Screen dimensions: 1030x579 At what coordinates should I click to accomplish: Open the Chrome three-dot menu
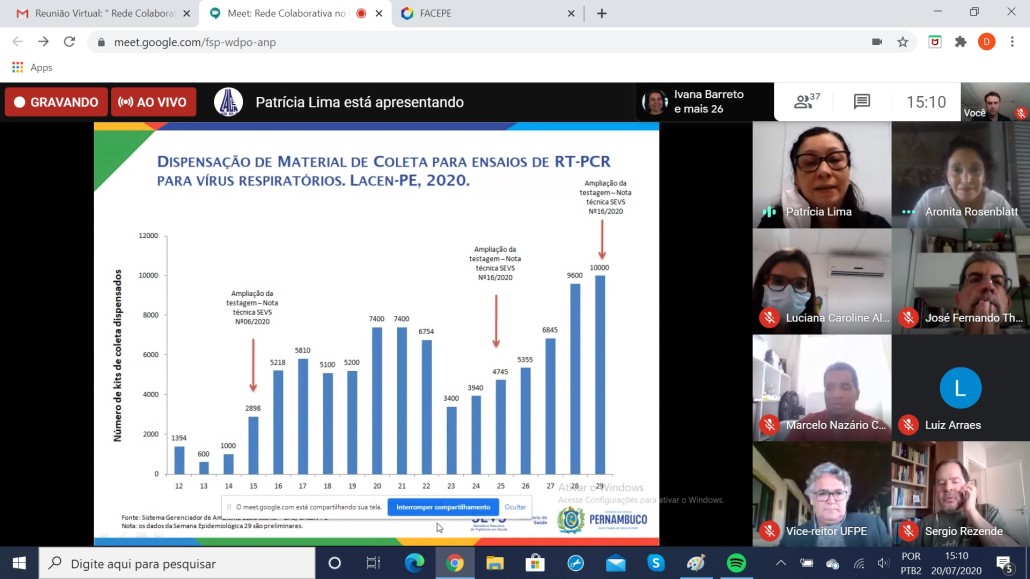[1012, 42]
